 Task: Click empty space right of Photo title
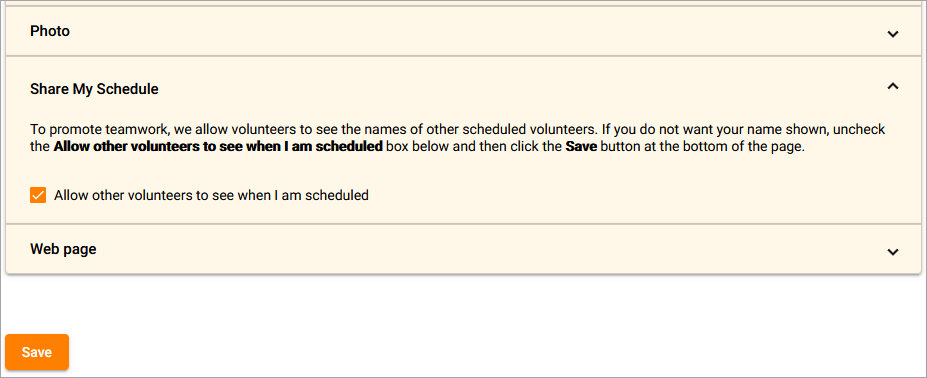(x=473, y=31)
